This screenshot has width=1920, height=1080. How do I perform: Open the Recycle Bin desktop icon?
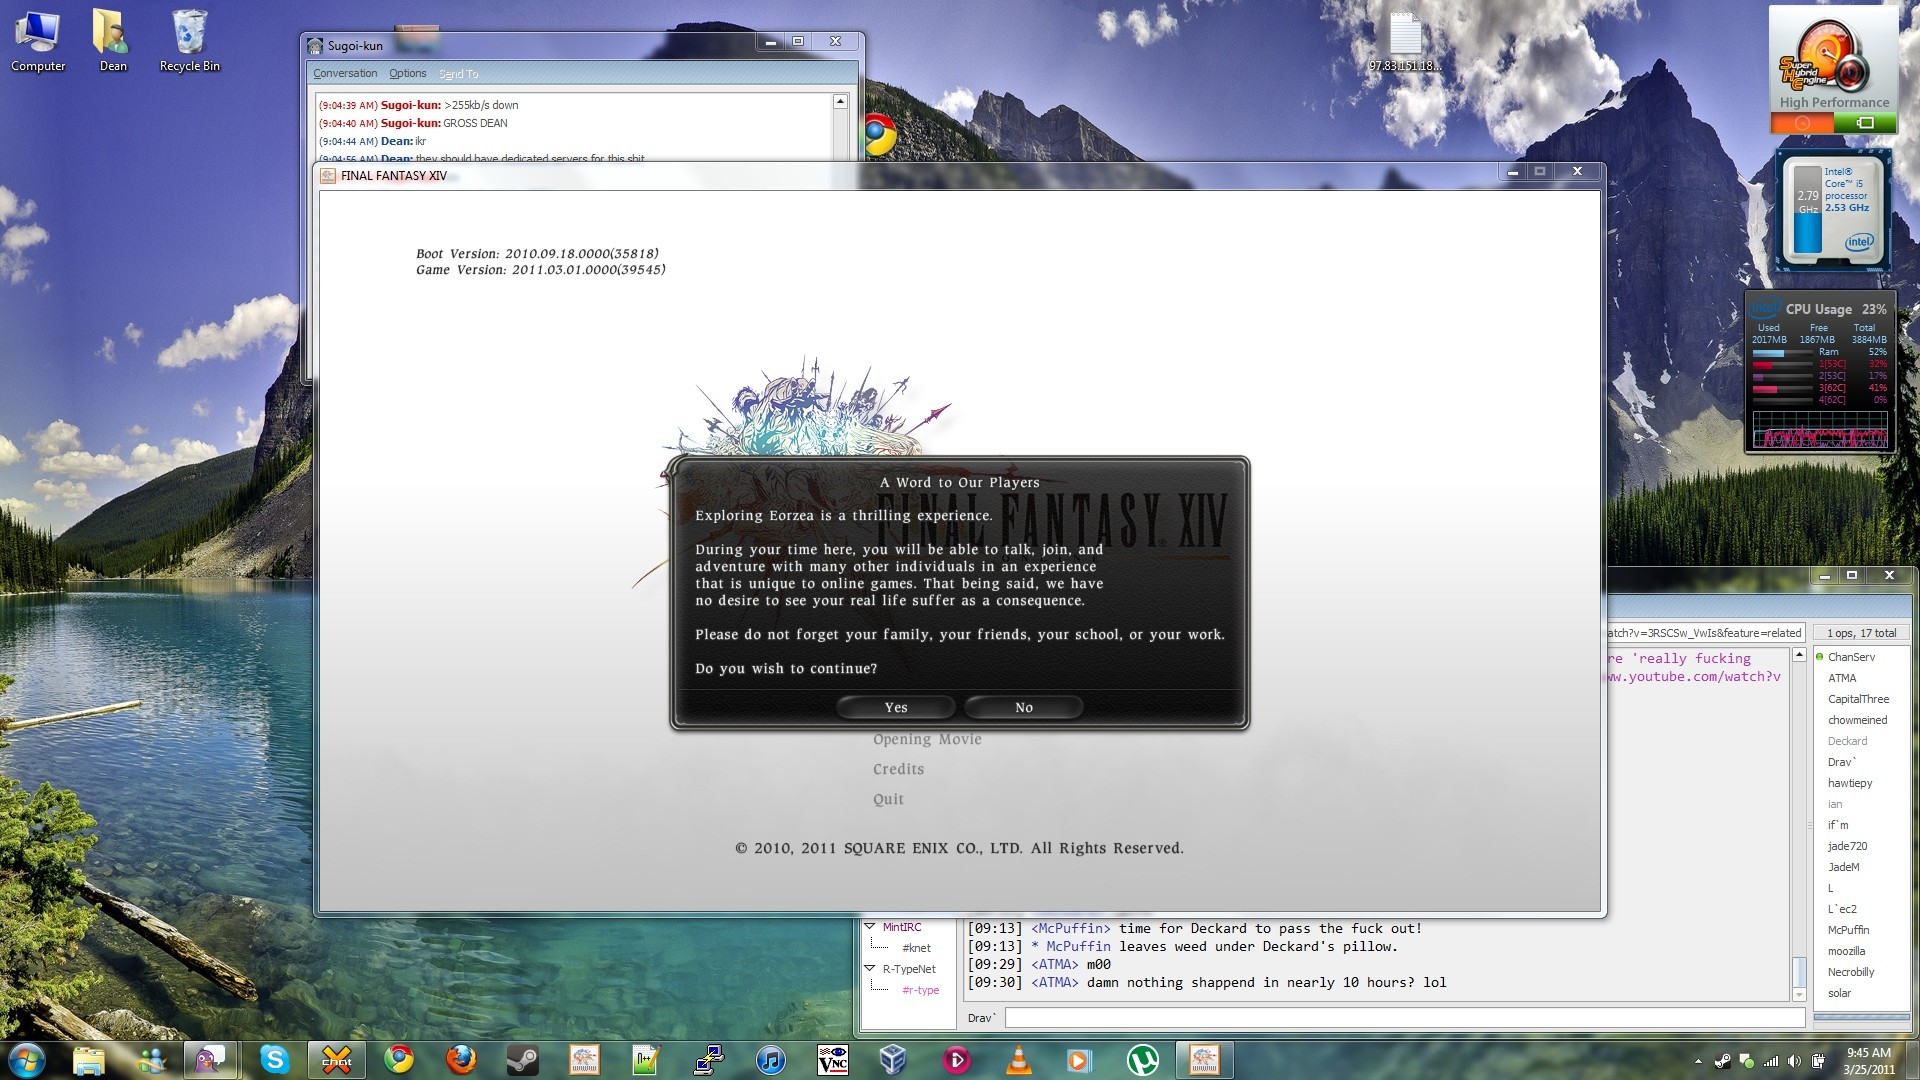(x=189, y=42)
